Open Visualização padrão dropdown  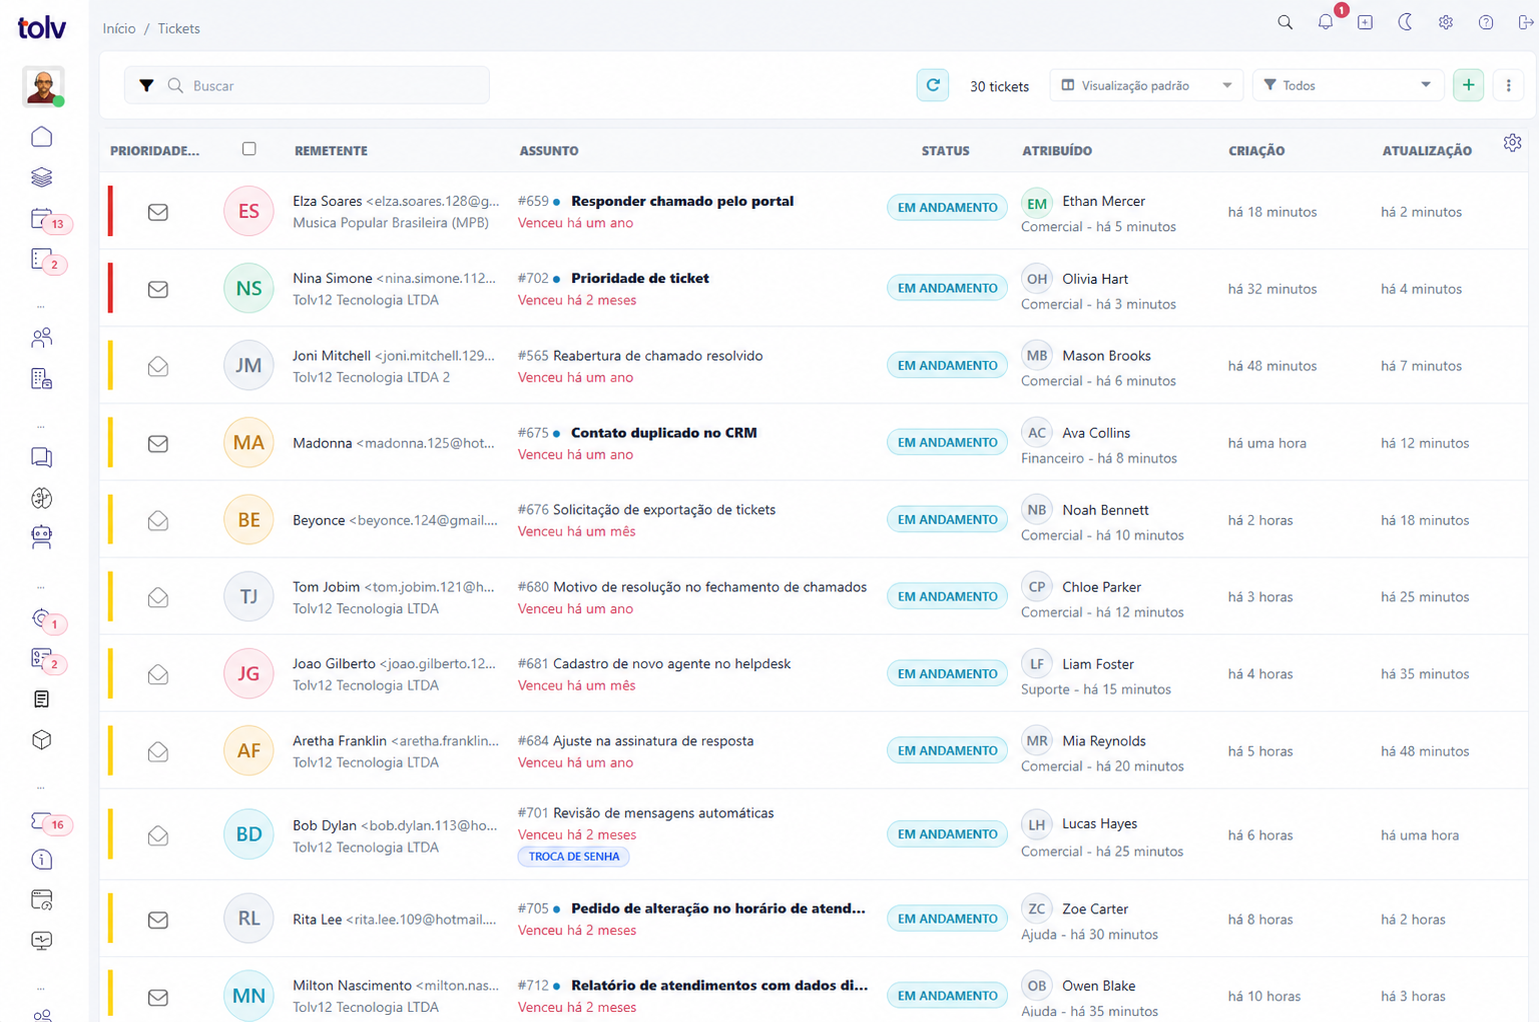(x=1146, y=86)
